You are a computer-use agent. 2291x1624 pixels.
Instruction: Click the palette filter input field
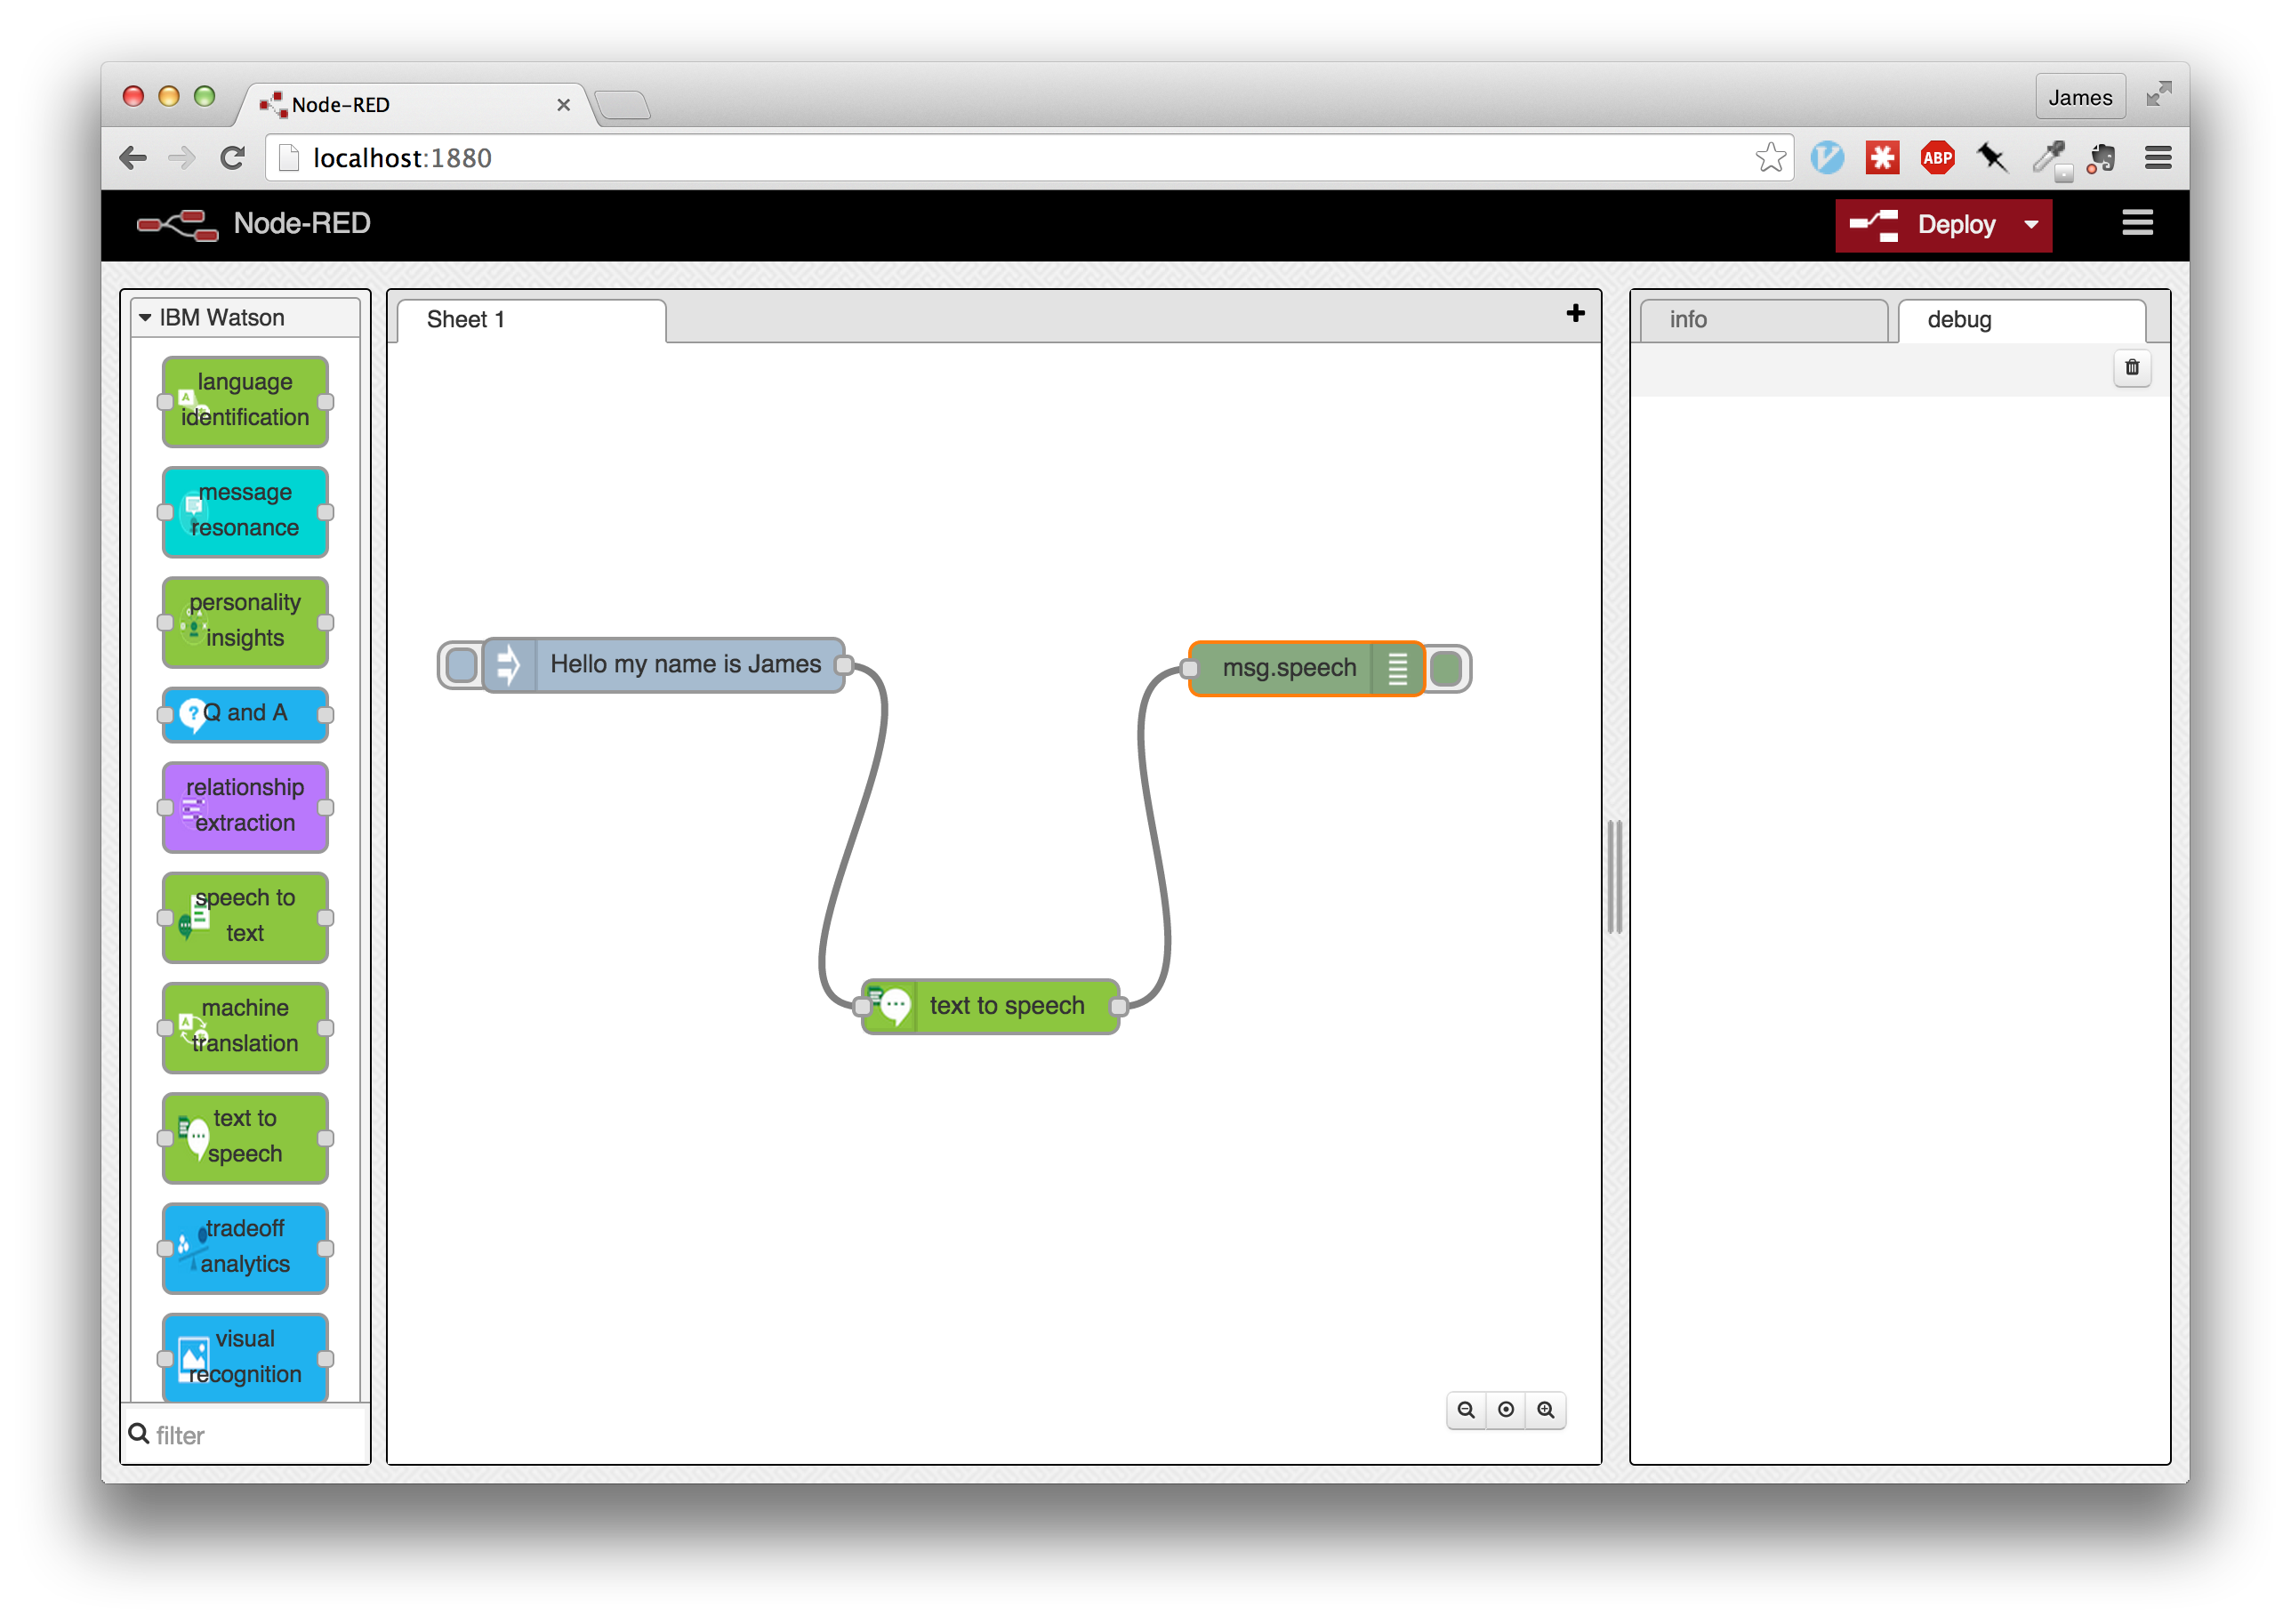click(245, 1435)
